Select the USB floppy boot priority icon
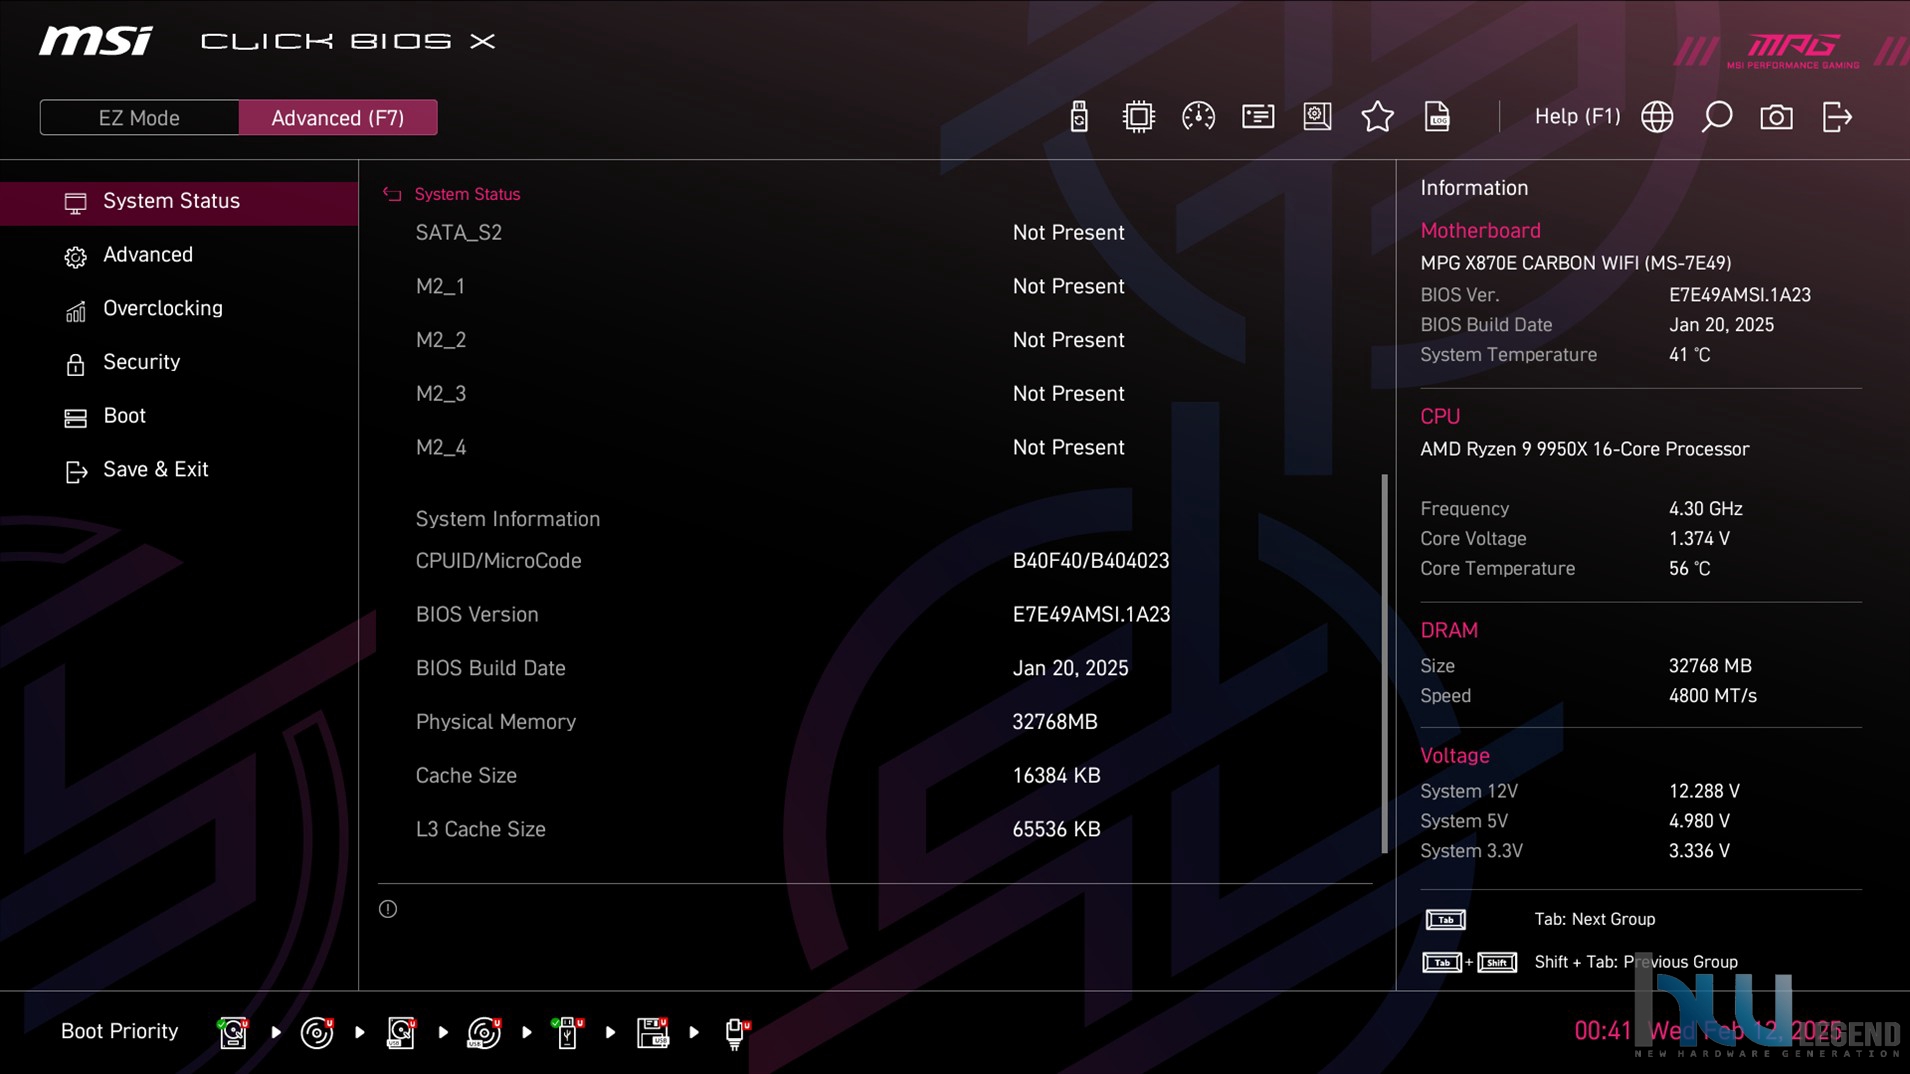1910x1074 pixels. [x=653, y=1032]
